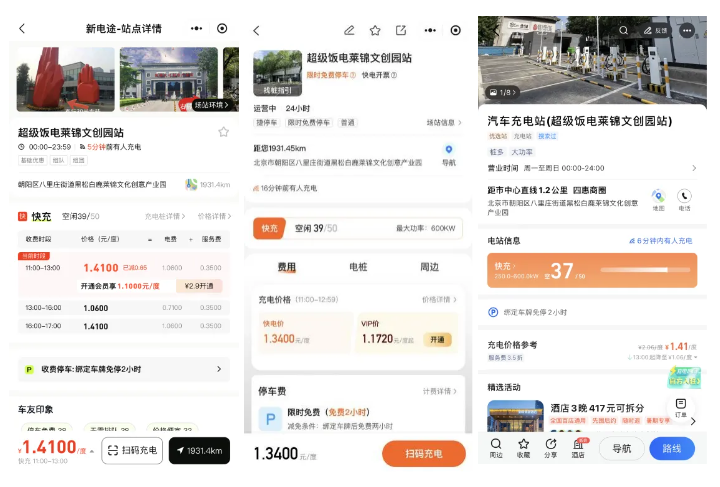720x487 pixels.
Task: Switch to 周边 tab
Action: click(x=429, y=267)
